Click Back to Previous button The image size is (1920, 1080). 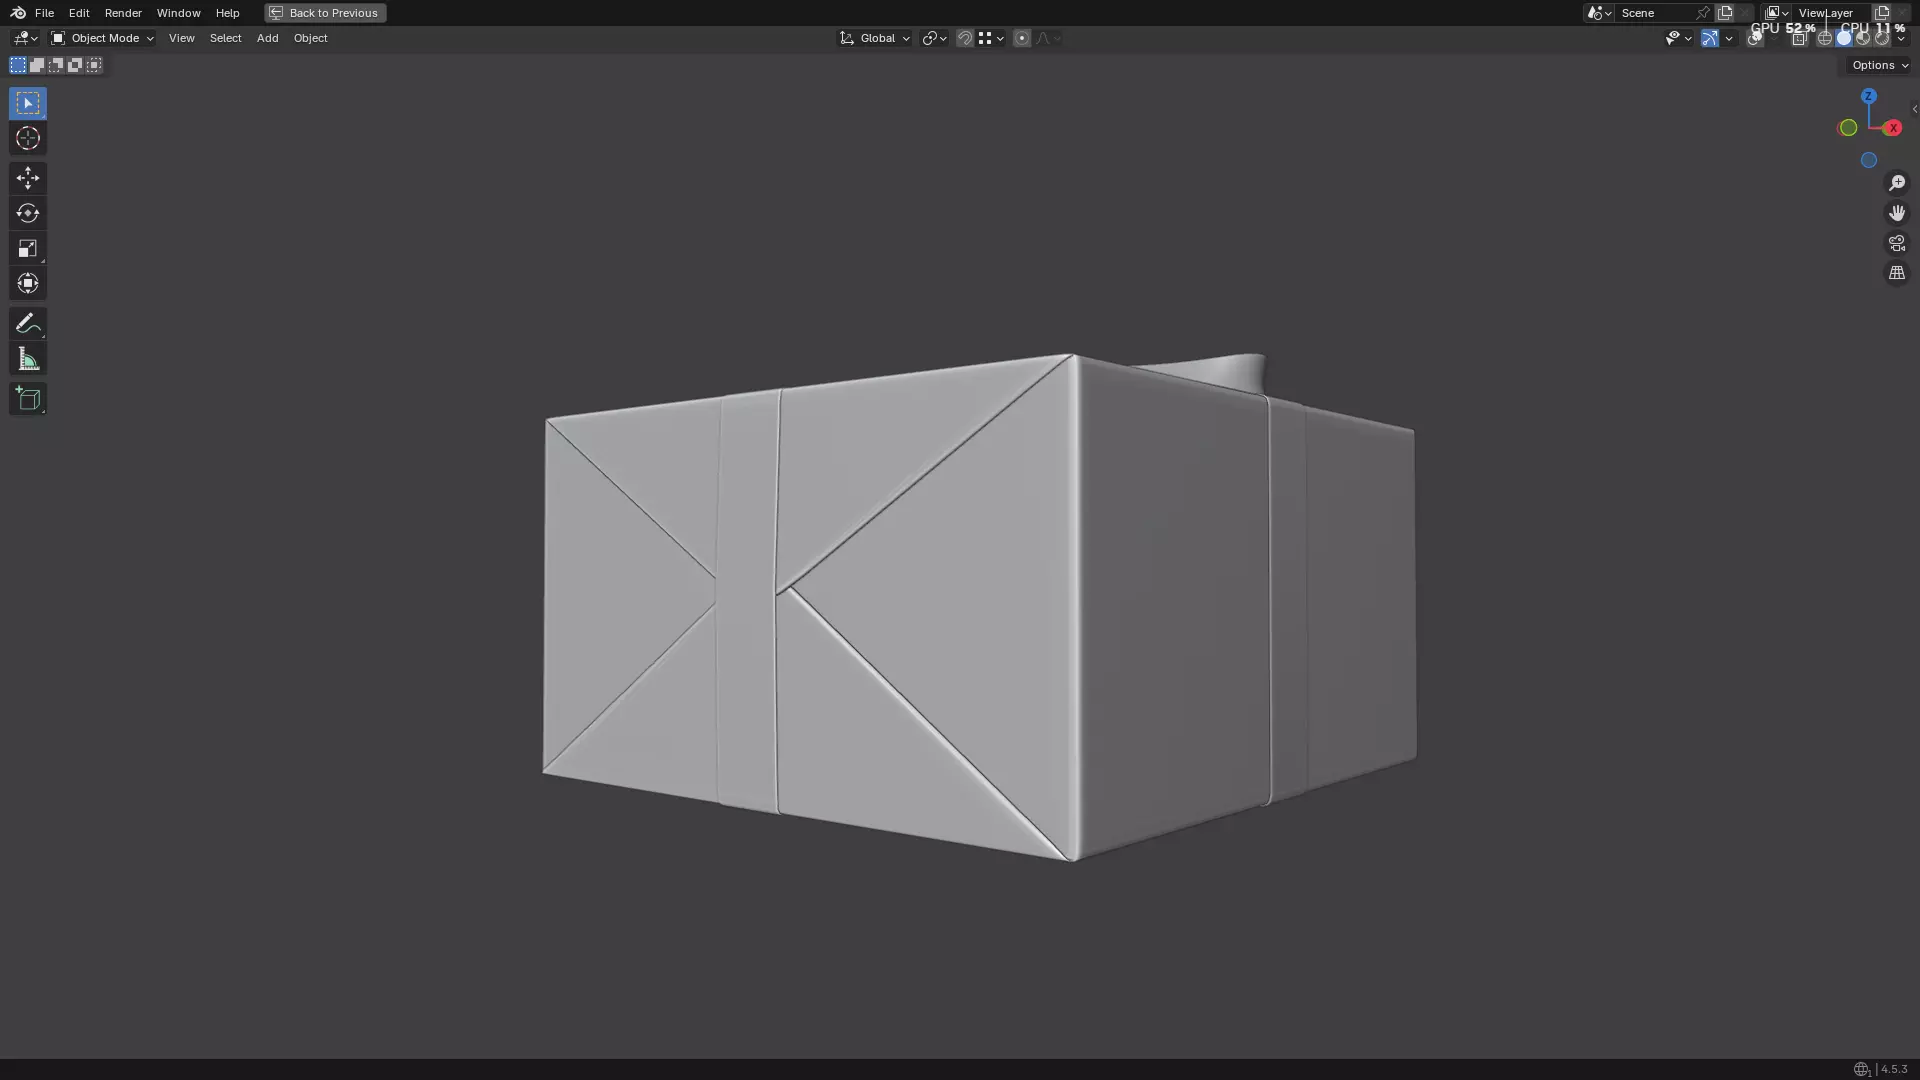325,13
